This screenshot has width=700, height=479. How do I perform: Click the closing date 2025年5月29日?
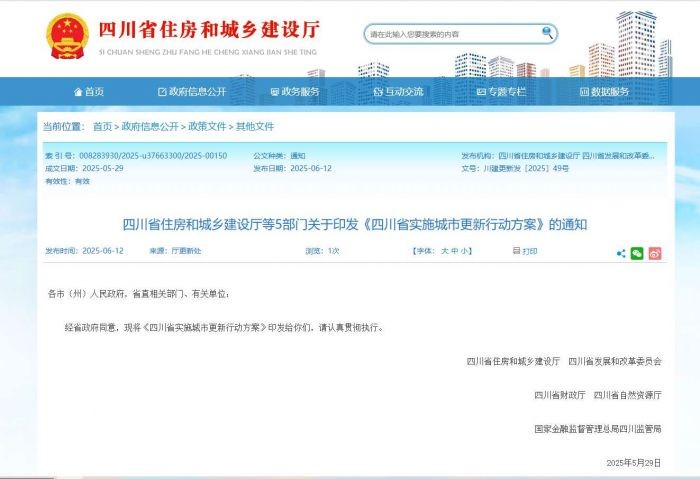[633, 463]
